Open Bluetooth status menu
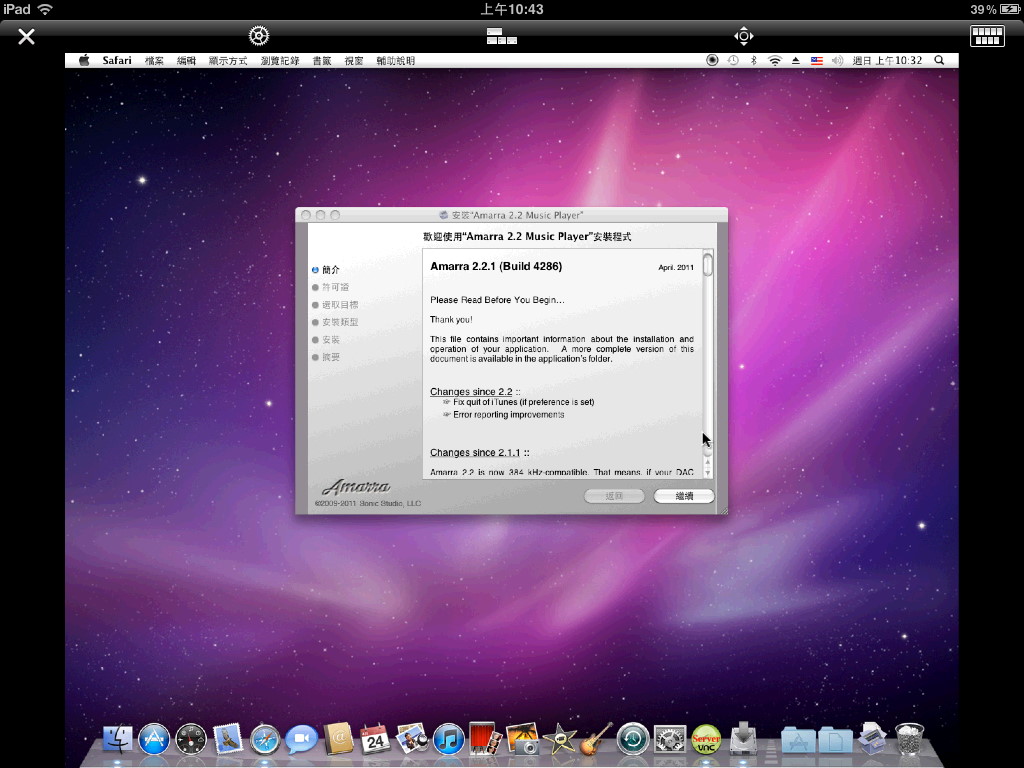The height and width of the screenshot is (768, 1024). [754, 60]
